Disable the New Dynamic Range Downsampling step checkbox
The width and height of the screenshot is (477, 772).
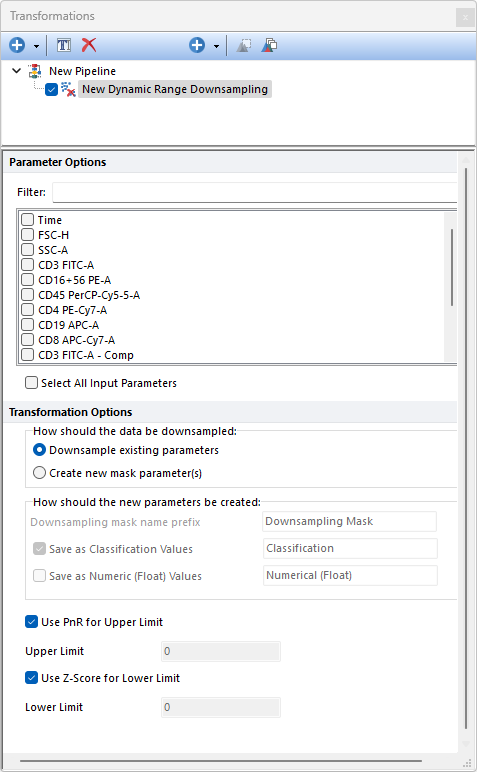point(51,90)
